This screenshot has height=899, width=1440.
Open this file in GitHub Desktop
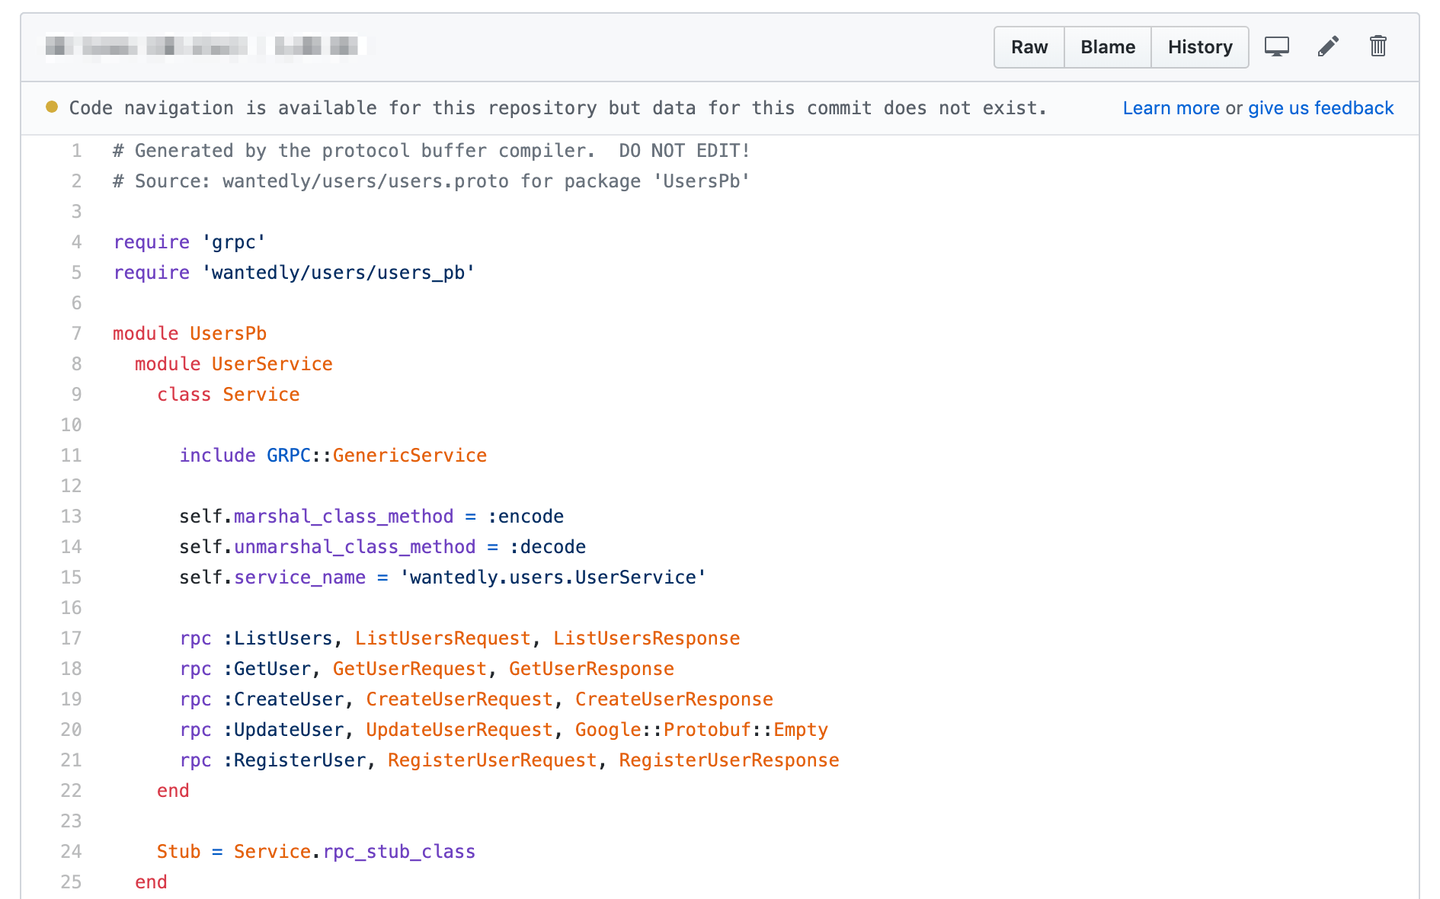coord(1277,47)
